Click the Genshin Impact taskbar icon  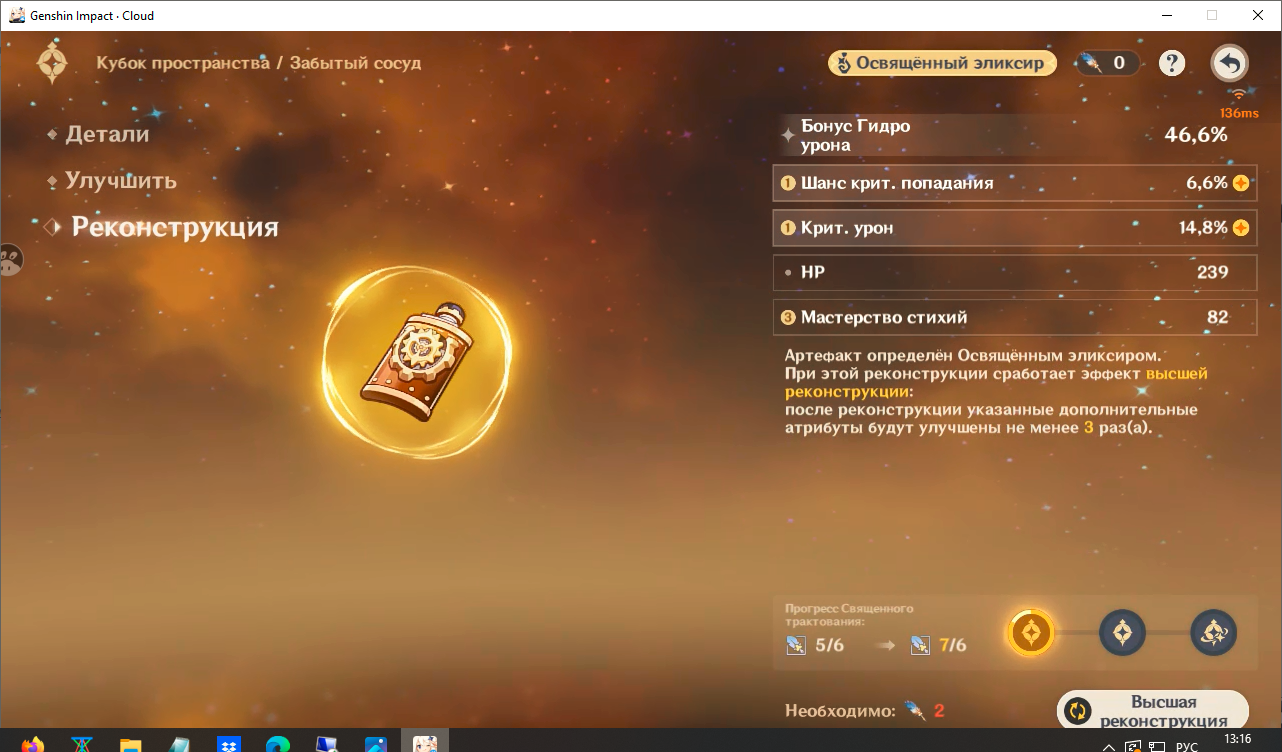click(425, 742)
